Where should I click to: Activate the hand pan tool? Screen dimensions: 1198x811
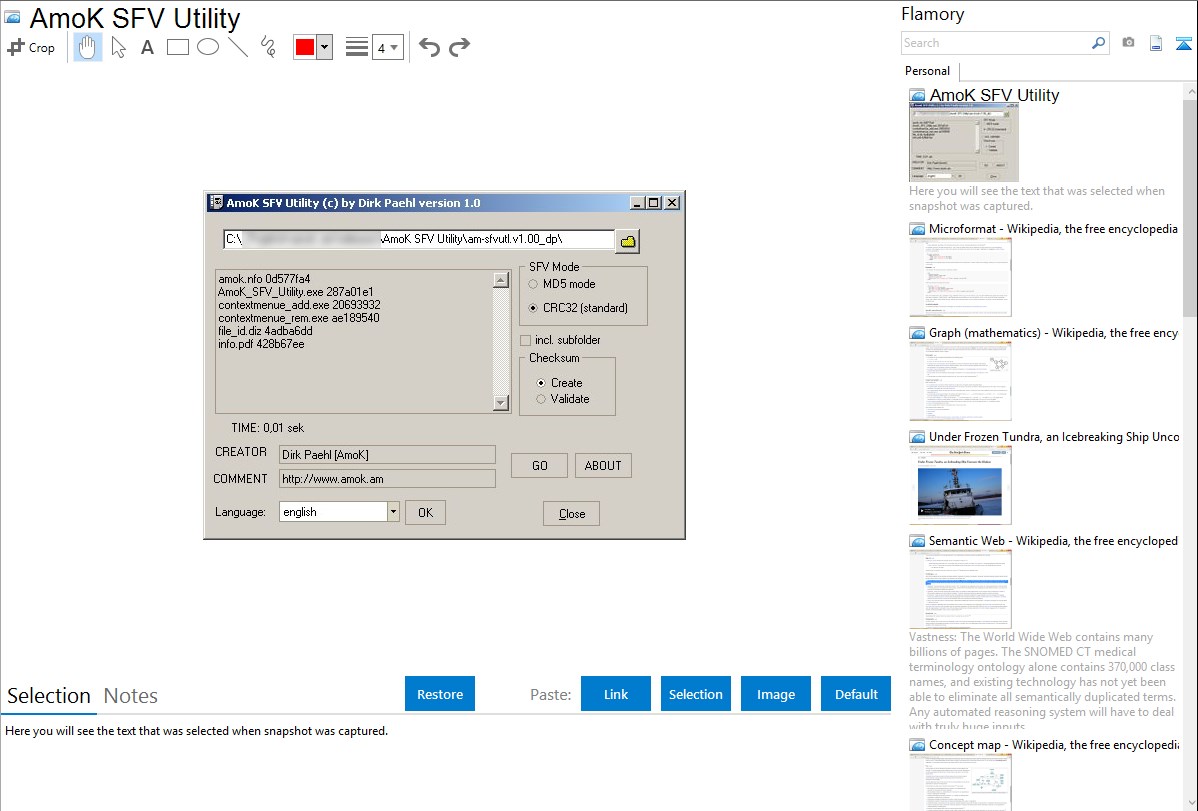(x=87, y=47)
